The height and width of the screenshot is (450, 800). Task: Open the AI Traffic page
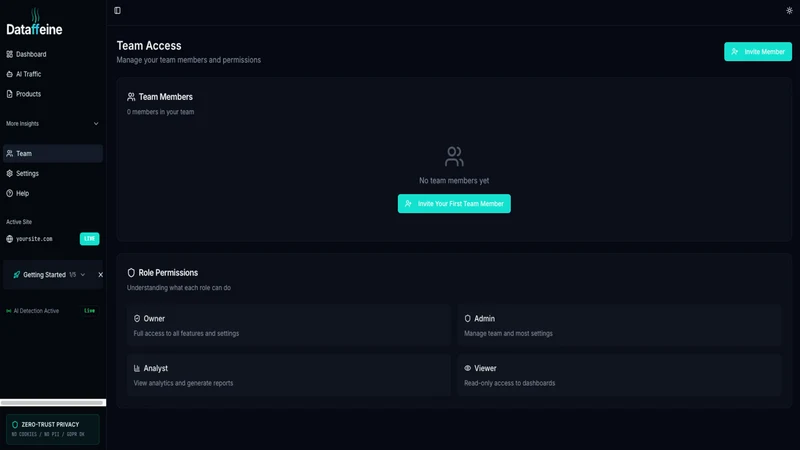point(53,74)
